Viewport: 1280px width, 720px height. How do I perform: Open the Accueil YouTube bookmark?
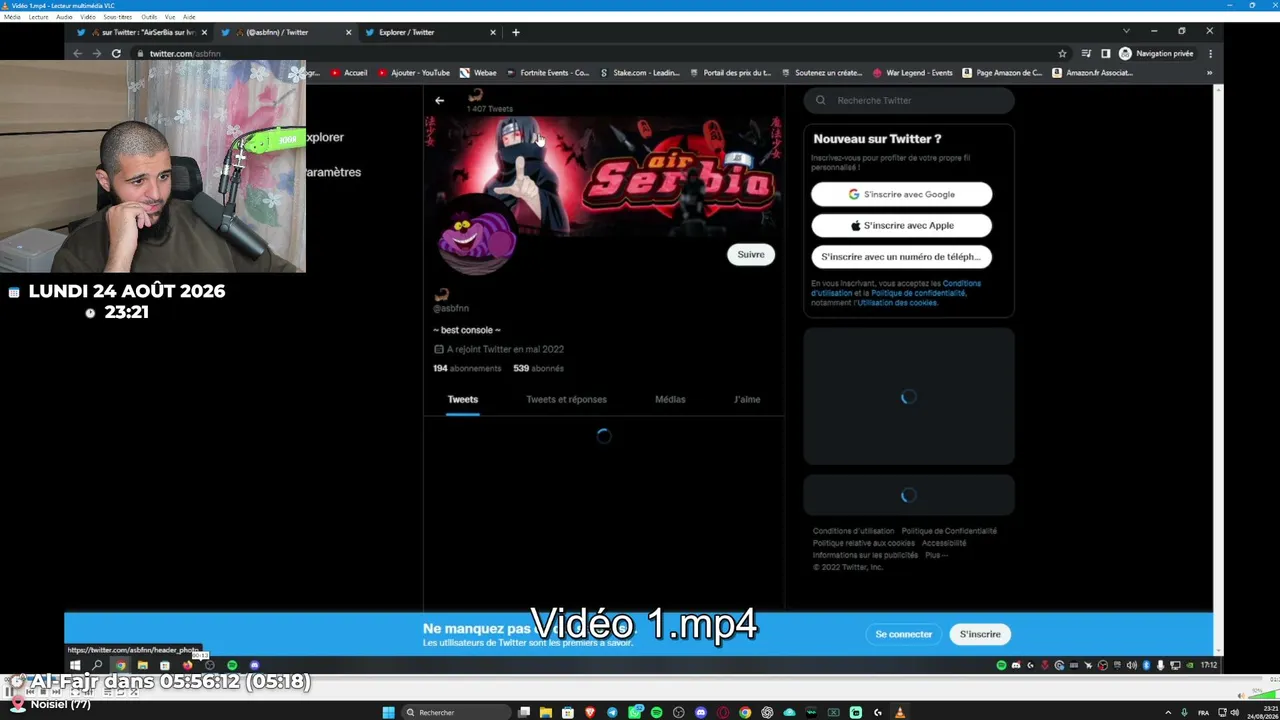349,73
